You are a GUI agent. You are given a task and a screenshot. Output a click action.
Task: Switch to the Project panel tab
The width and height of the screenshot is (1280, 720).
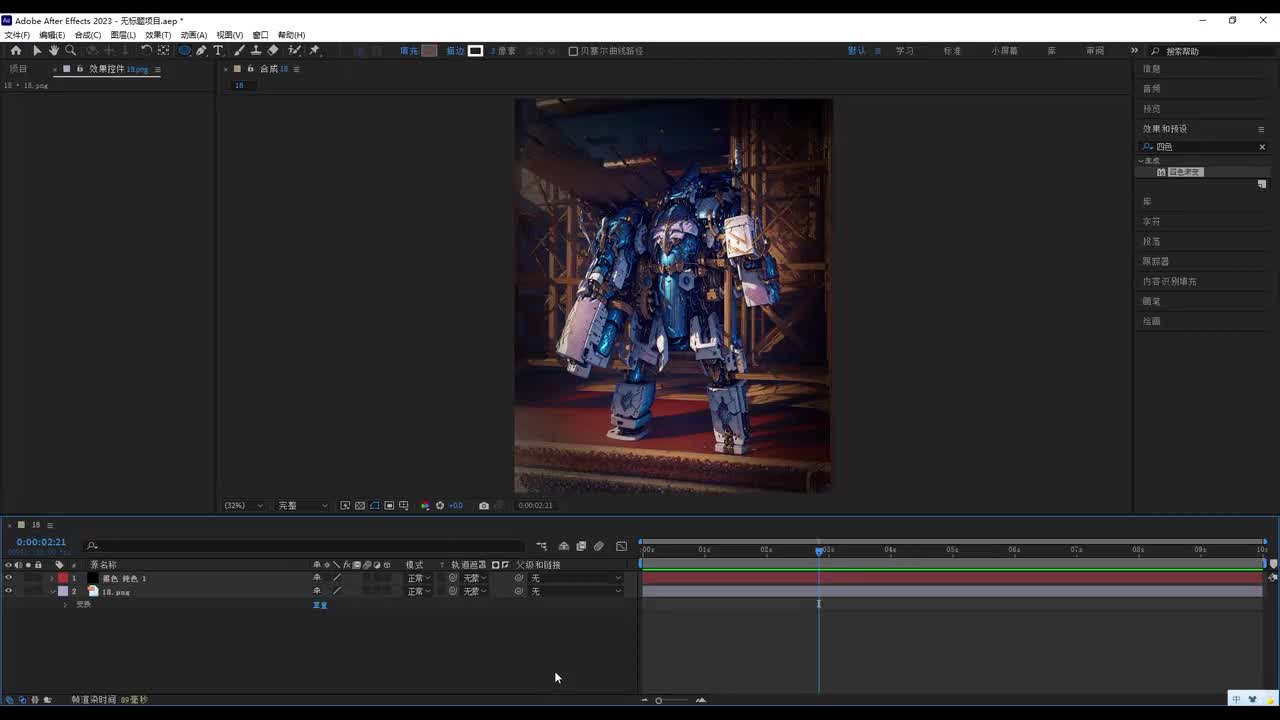click(19, 69)
